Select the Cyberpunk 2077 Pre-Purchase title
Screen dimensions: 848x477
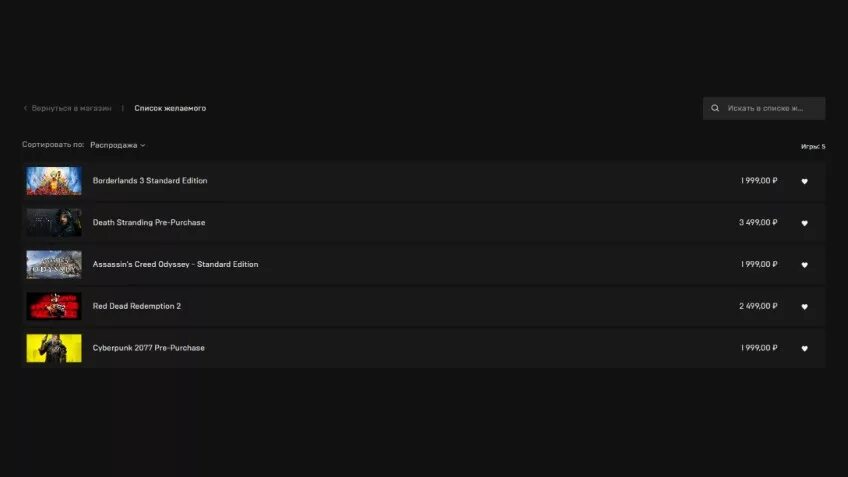pyautogui.click(x=149, y=348)
